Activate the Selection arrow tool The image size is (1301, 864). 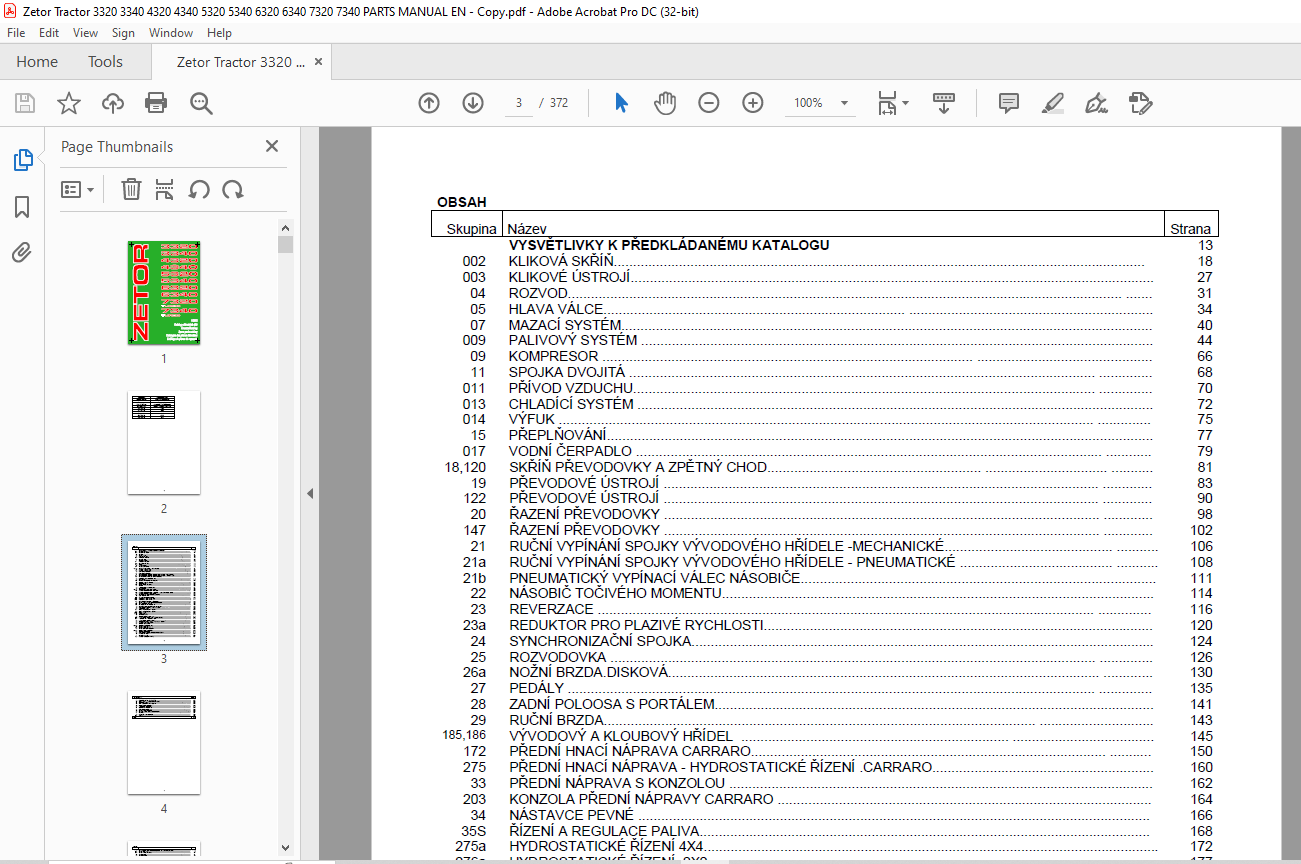click(x=621, y=103)
